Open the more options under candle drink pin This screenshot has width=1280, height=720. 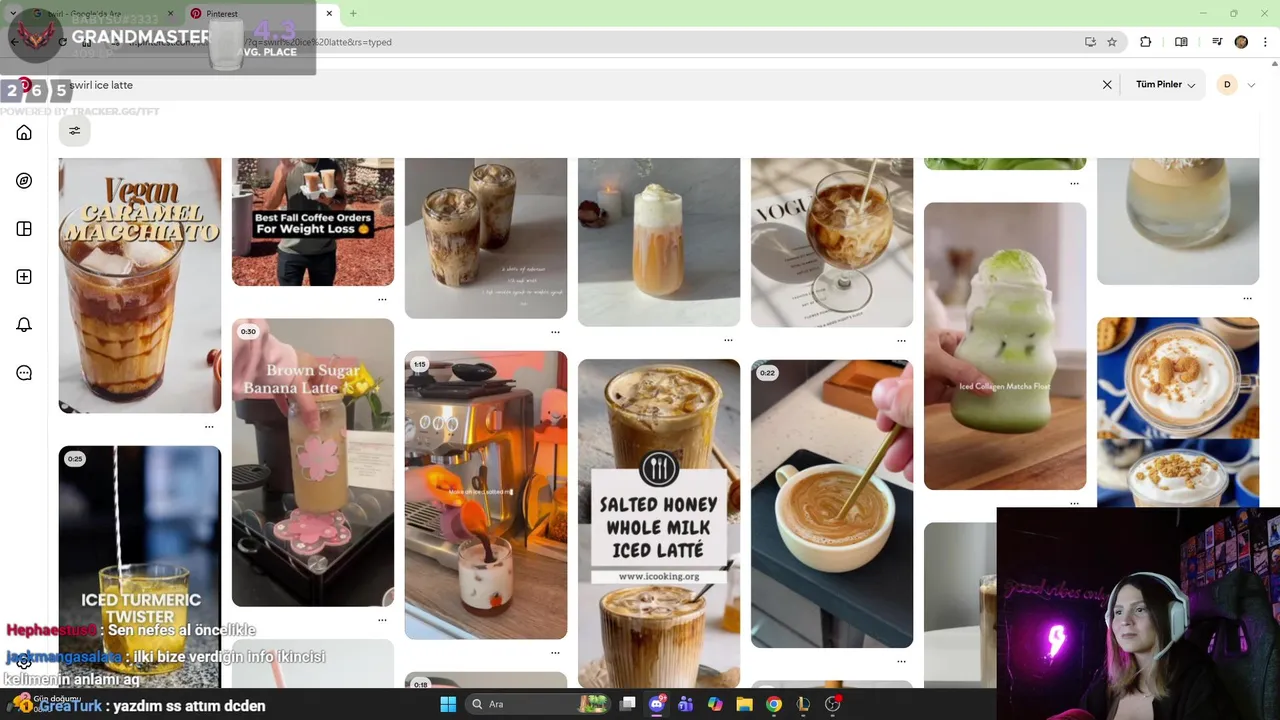728,340
